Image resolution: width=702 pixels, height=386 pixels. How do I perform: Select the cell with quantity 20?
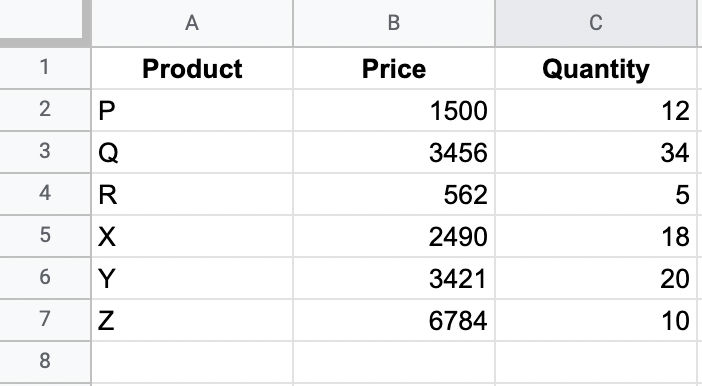pos(596,278)
